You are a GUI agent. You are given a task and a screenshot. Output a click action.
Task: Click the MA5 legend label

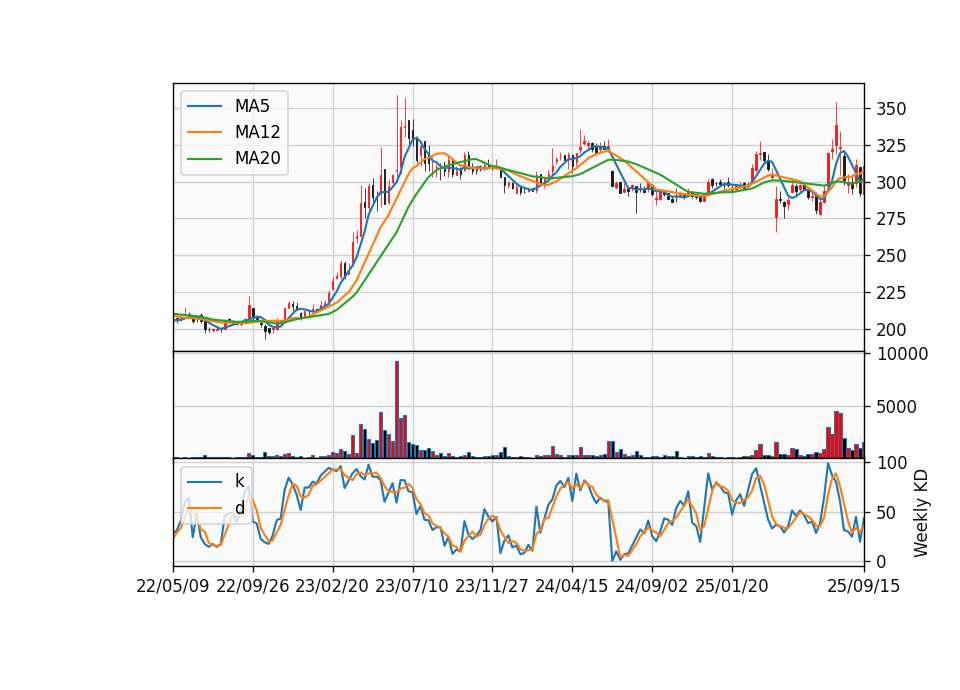click(x=252, y=106)
